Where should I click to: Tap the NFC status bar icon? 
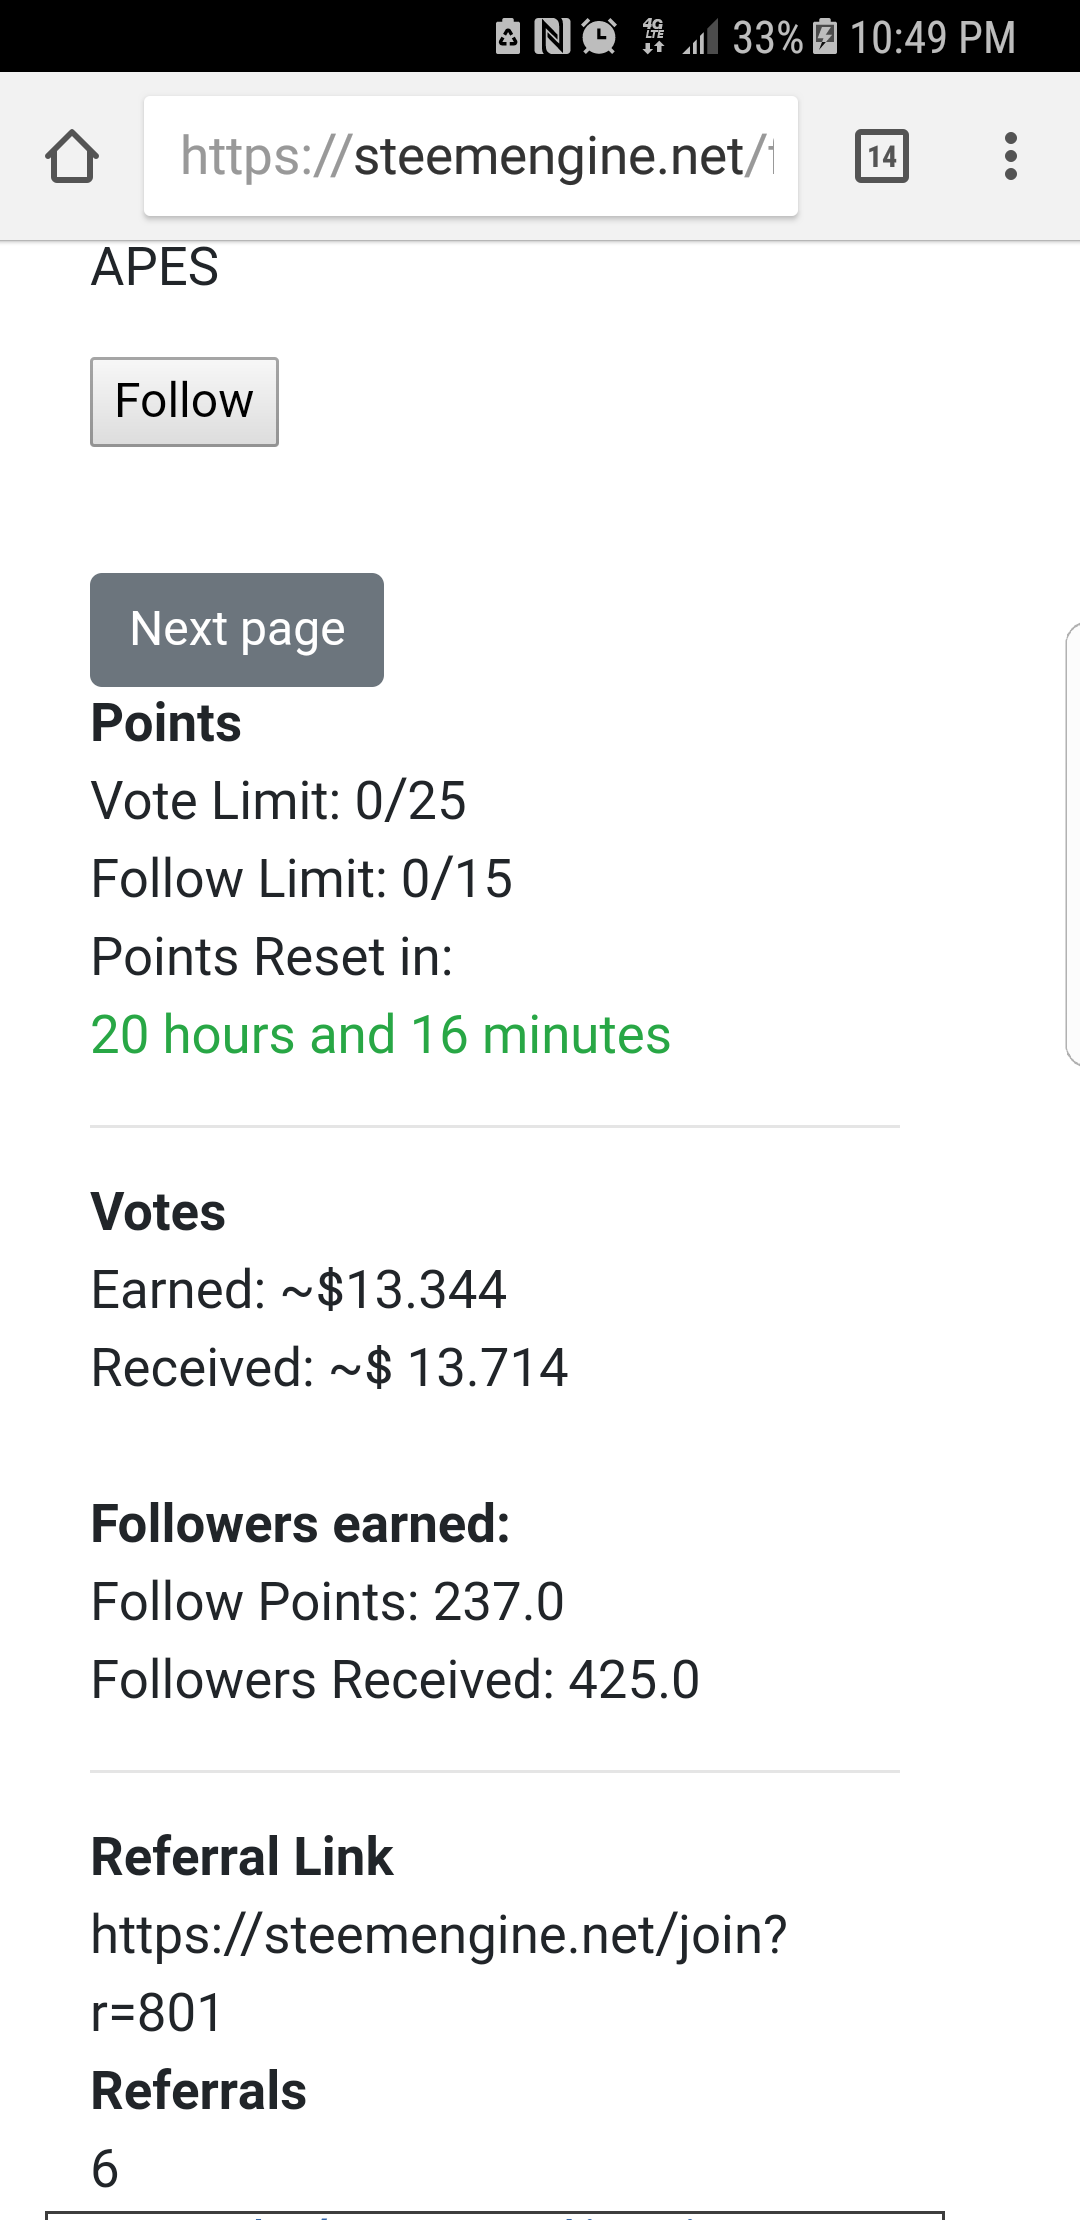pyautogui.click(x=552, y=37)
